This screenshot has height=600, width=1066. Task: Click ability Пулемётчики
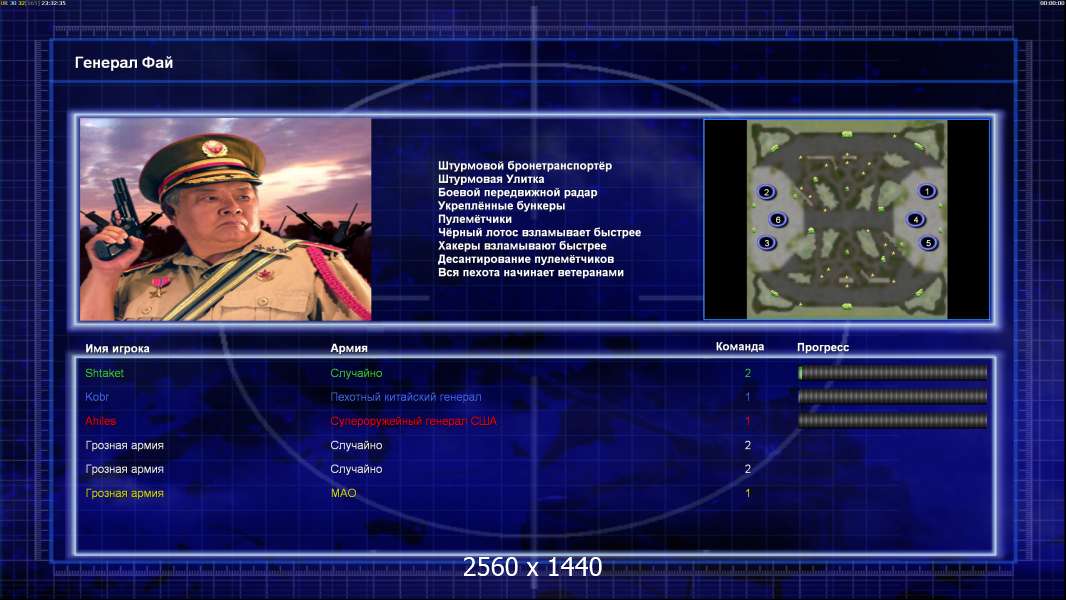475,219
